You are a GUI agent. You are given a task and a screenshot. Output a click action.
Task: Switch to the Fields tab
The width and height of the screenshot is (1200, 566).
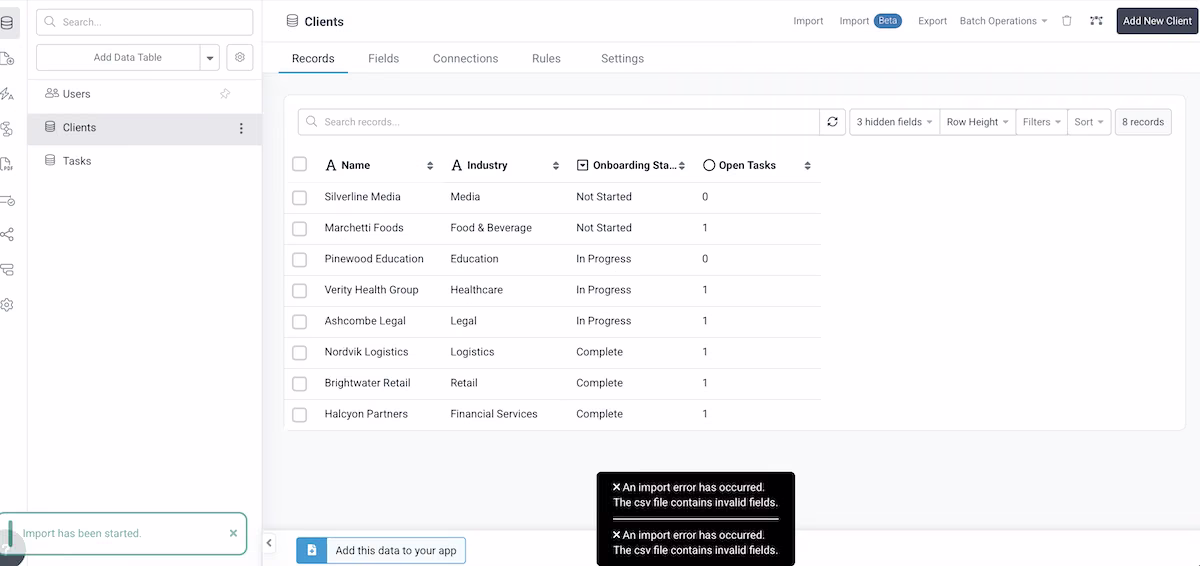(x=383, y=59)
